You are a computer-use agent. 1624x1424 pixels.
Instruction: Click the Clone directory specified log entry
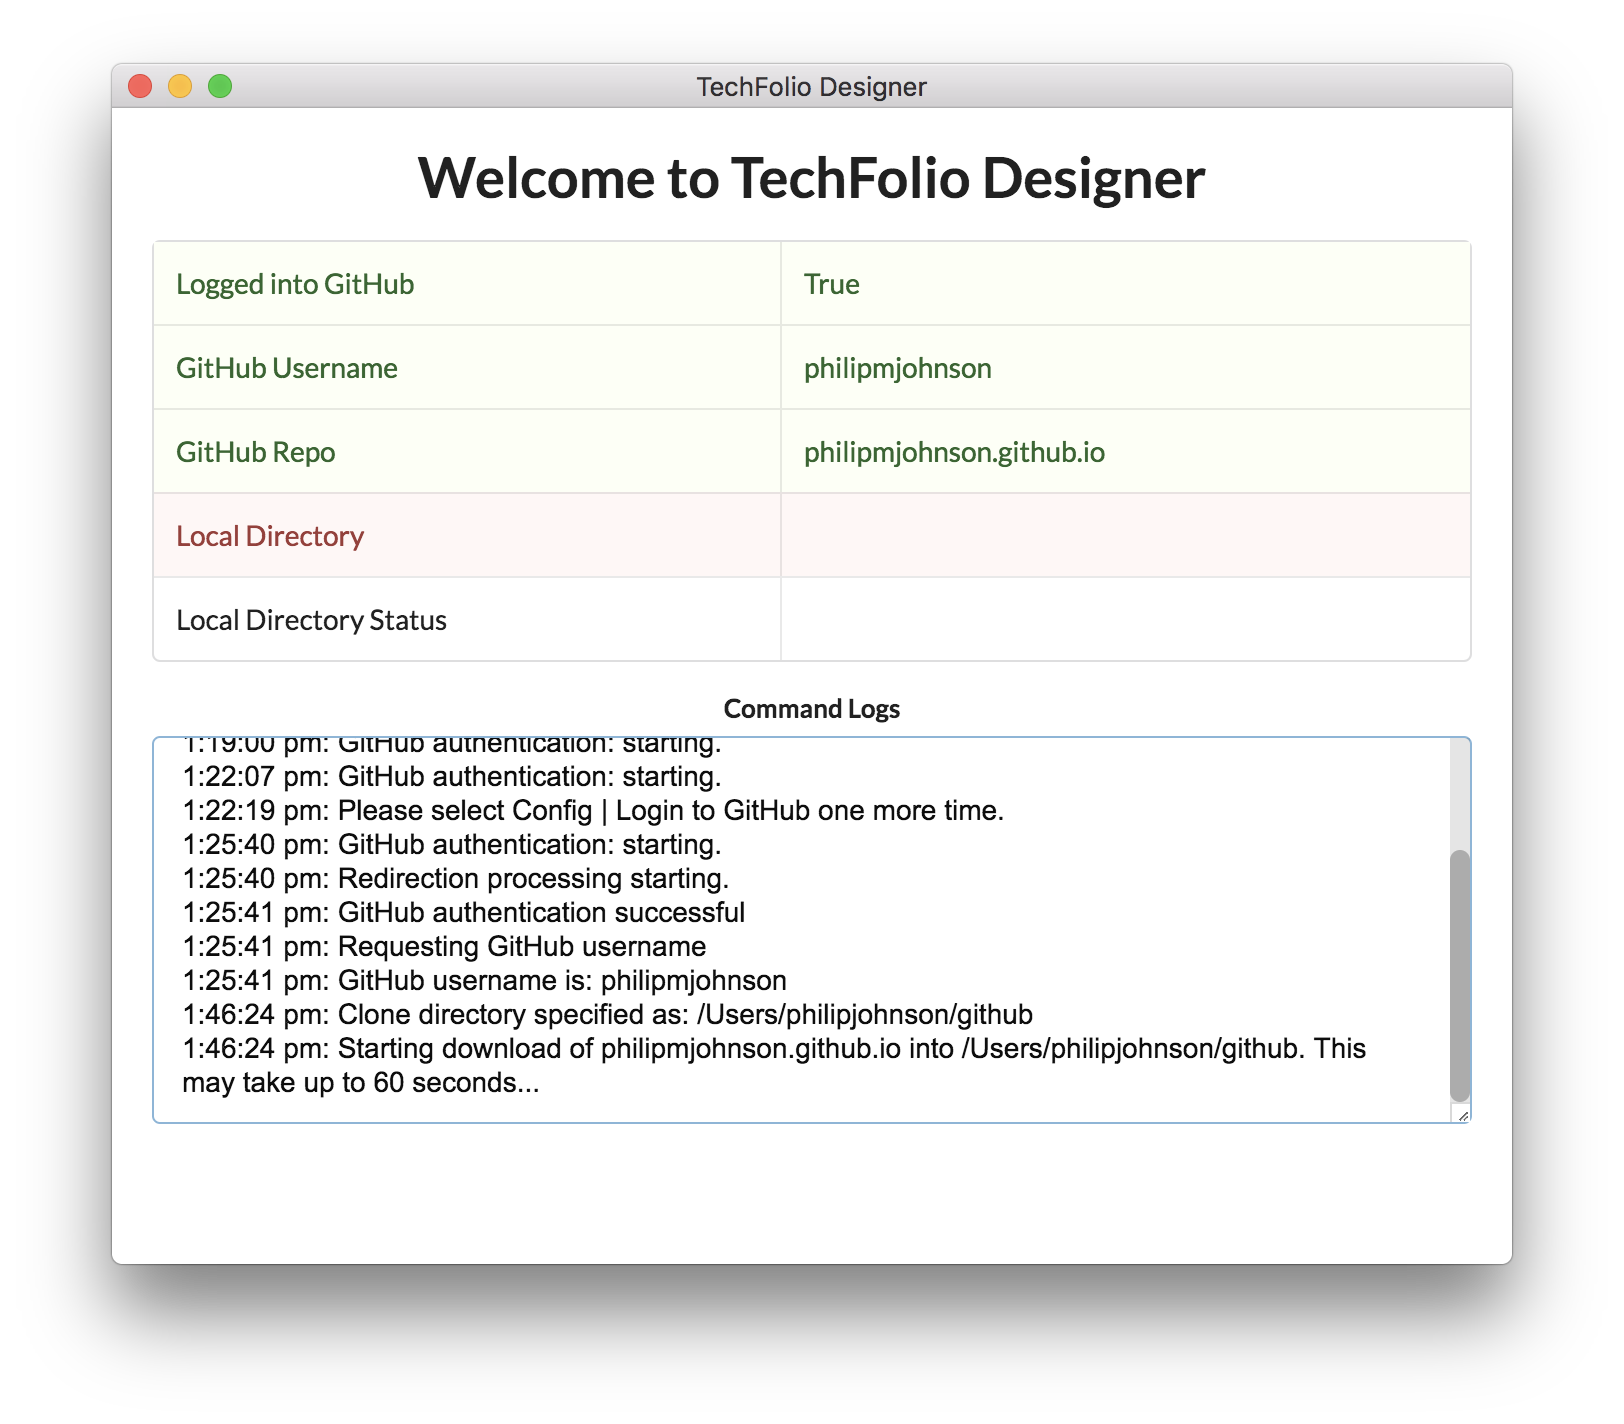click(607, 1014)
